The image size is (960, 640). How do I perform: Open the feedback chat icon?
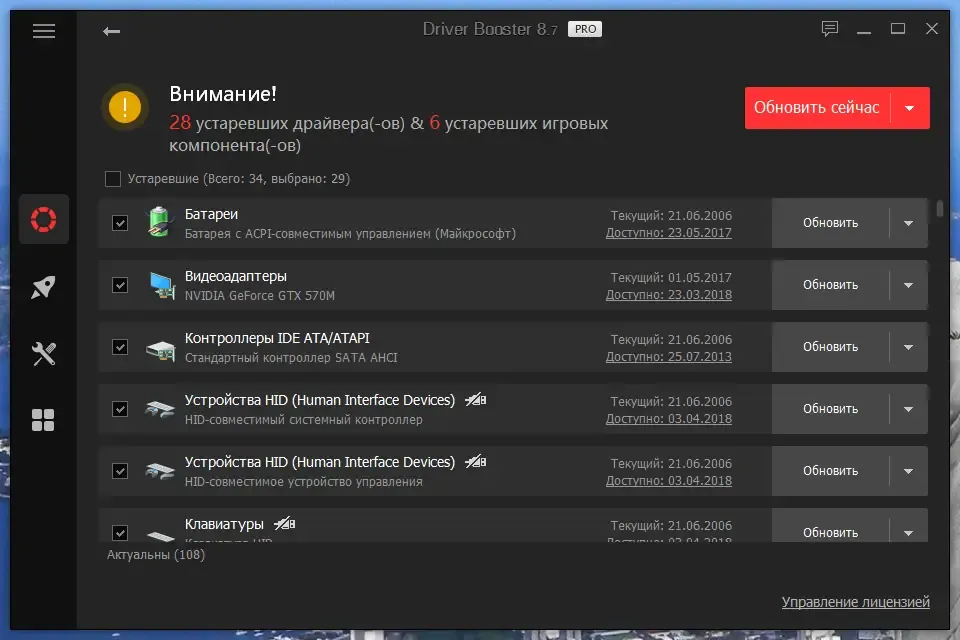pyautogui.click(x=830, y=29)
